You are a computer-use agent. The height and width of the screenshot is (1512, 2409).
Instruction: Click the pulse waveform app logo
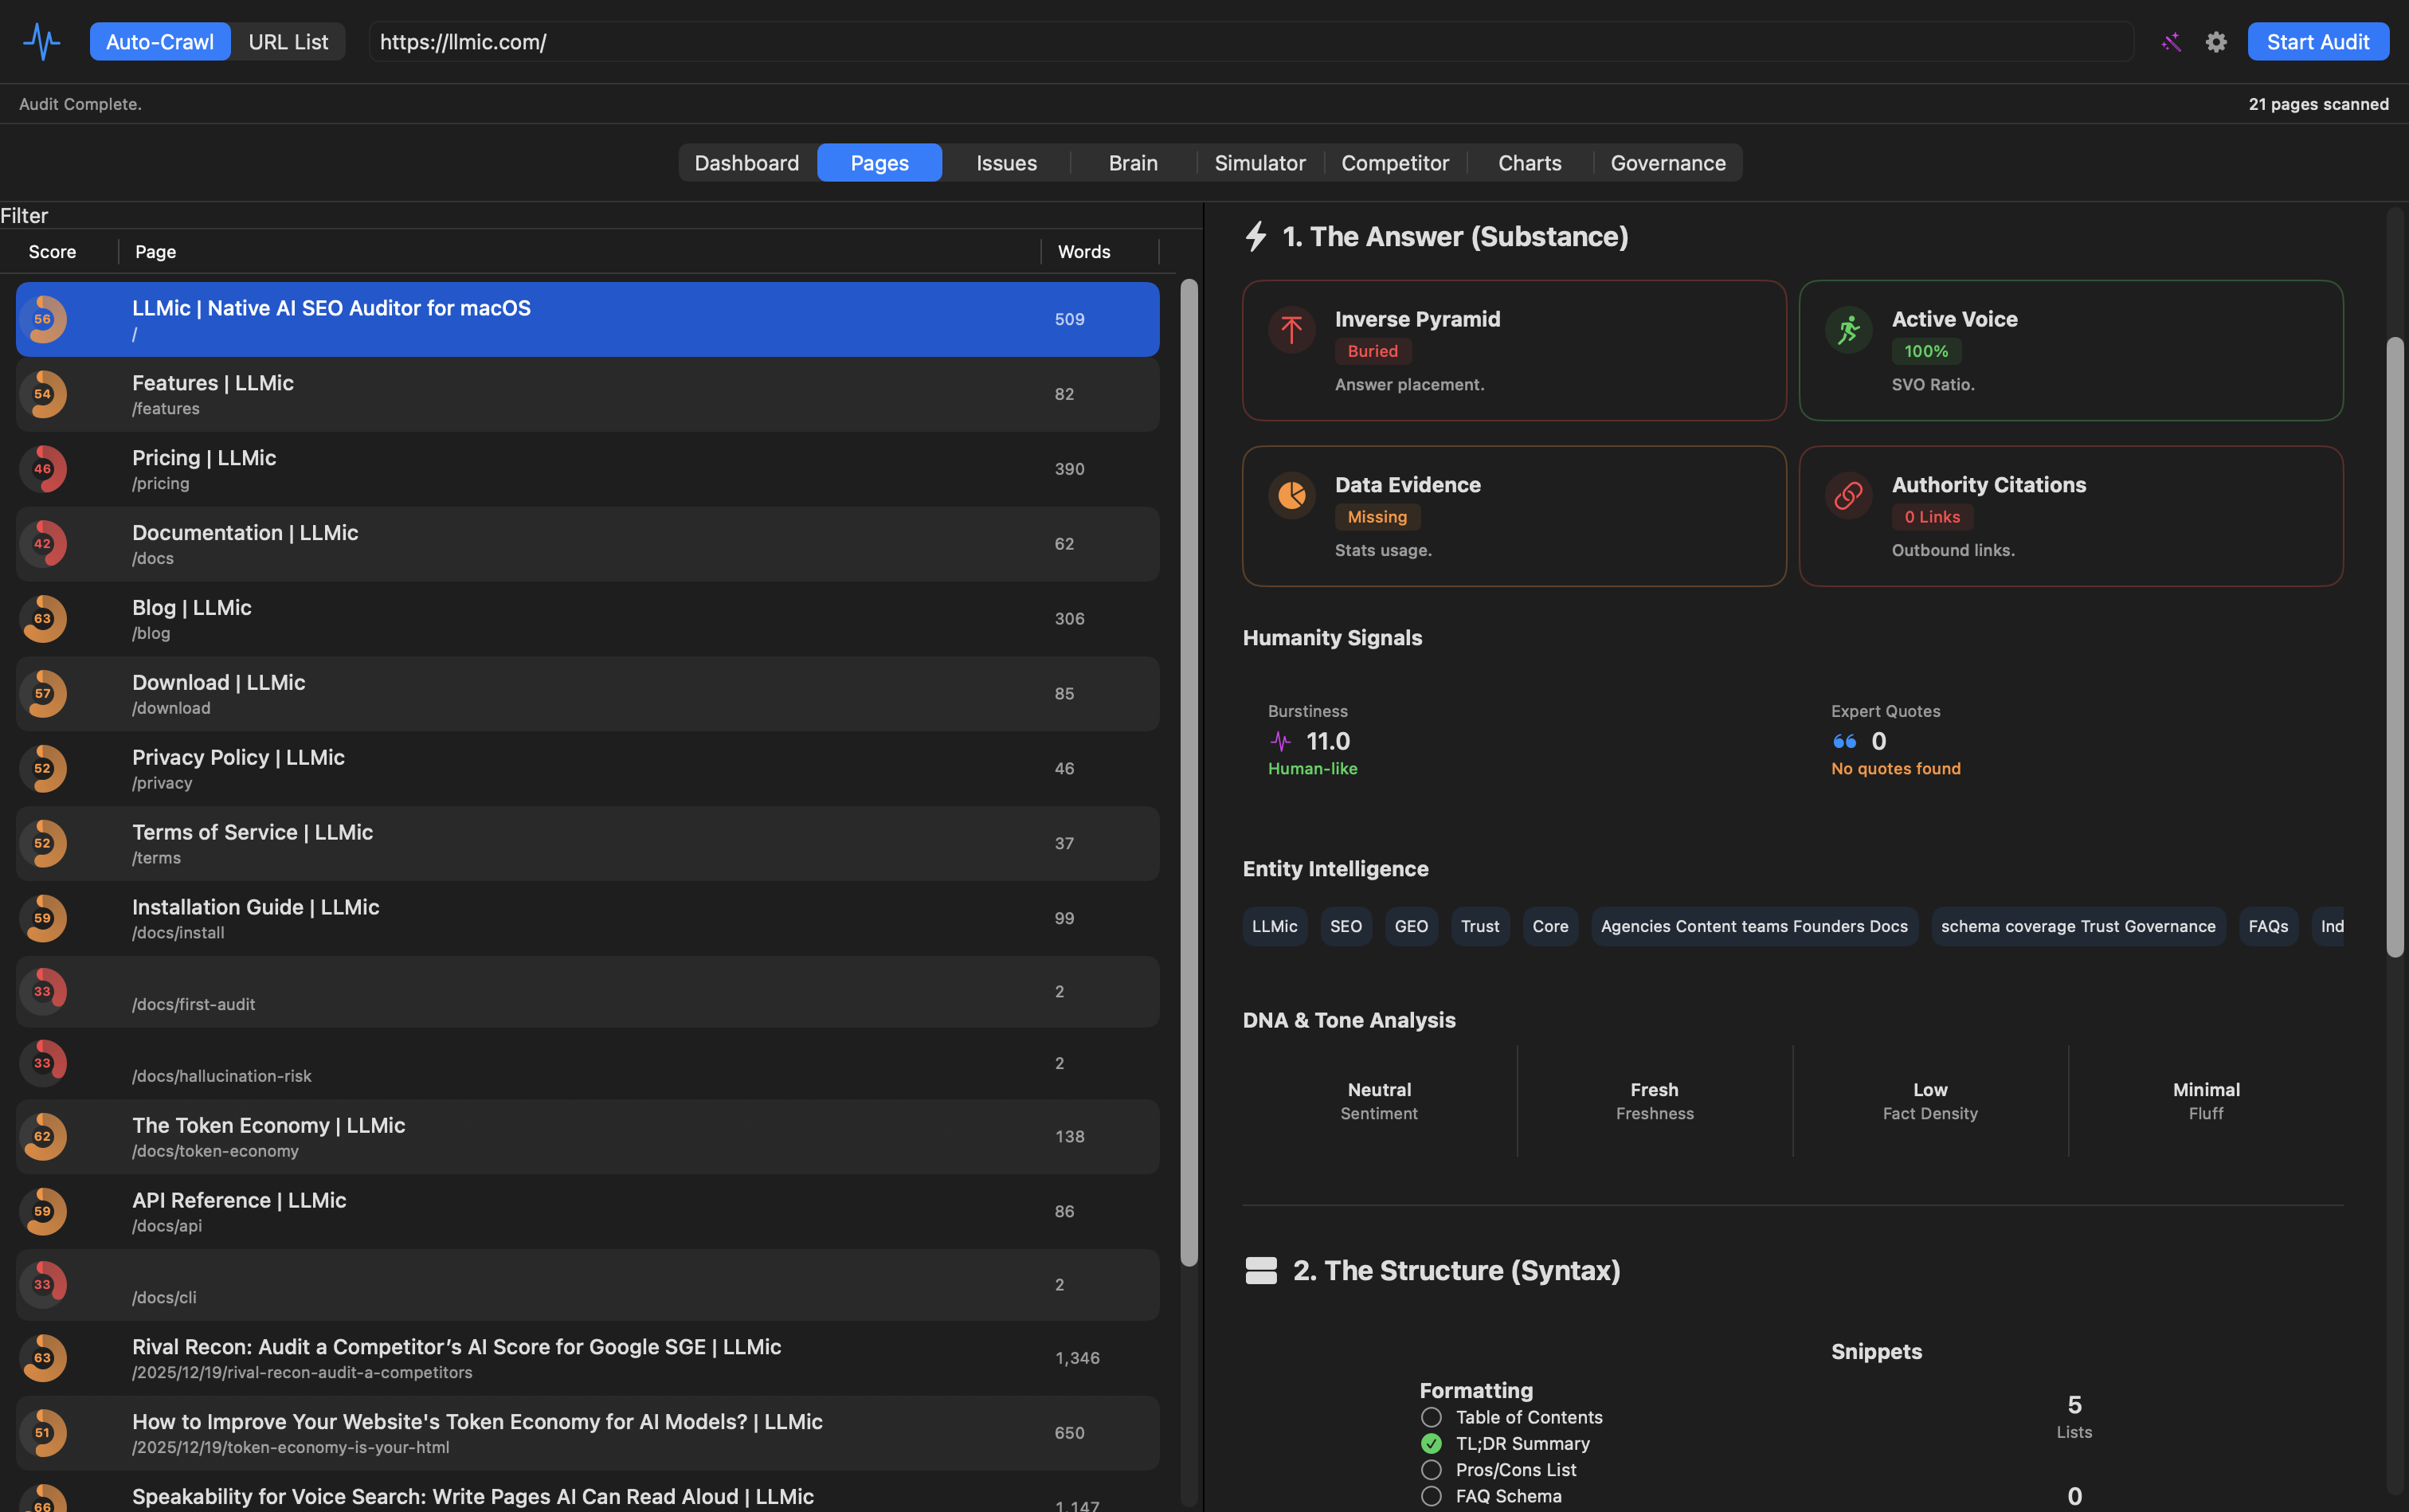coord(41,41)
